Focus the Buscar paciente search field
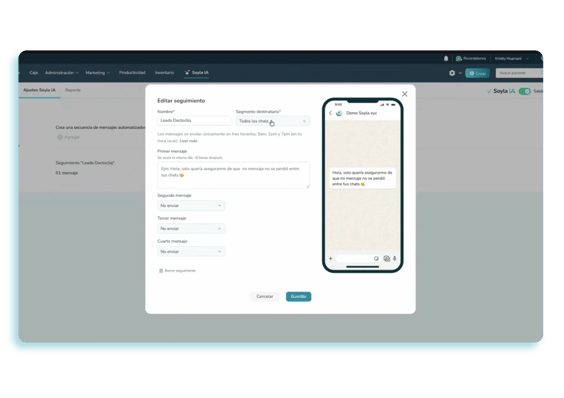 (x=519, y=73)
